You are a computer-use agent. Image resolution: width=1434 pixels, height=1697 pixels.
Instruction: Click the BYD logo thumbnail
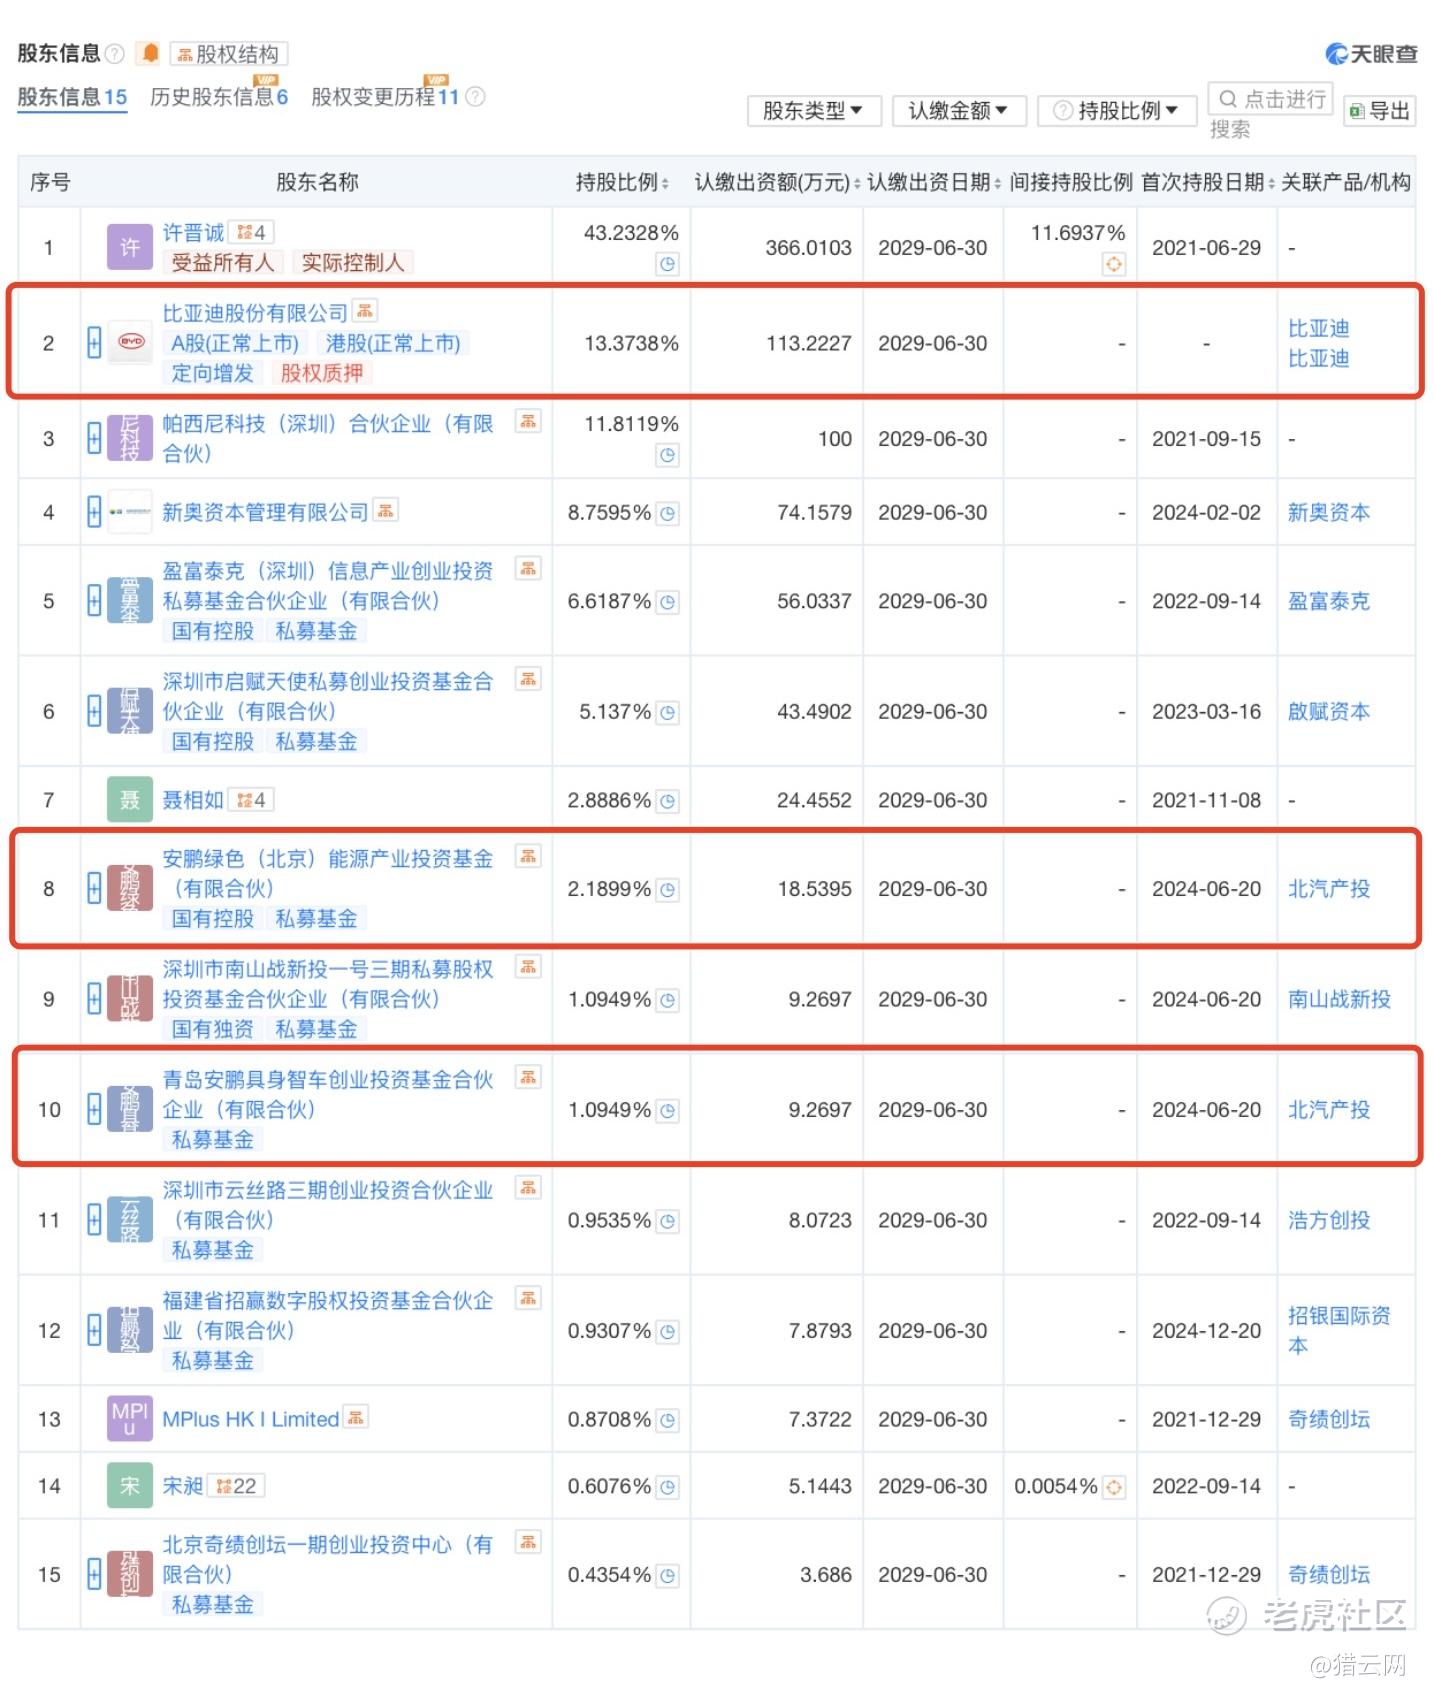coord(130,343)
